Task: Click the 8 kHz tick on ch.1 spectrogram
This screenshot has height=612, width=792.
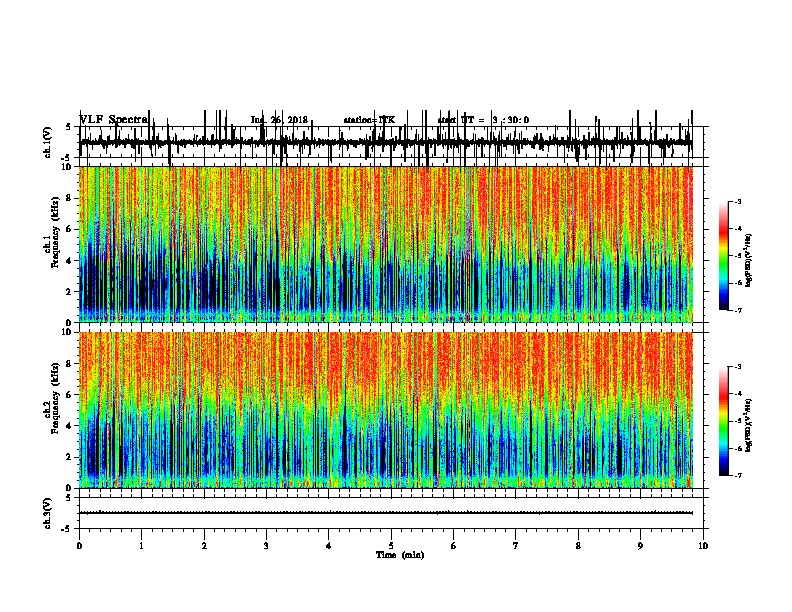Action: pyautogui.click(x=69, y=198)
